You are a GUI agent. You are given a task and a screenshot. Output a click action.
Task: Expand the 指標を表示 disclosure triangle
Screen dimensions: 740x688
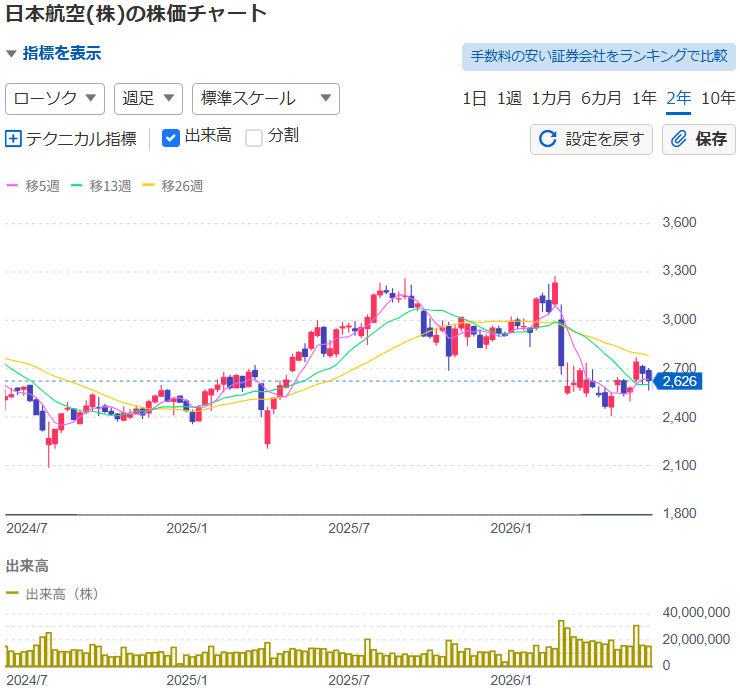click(x=11, y=54)
